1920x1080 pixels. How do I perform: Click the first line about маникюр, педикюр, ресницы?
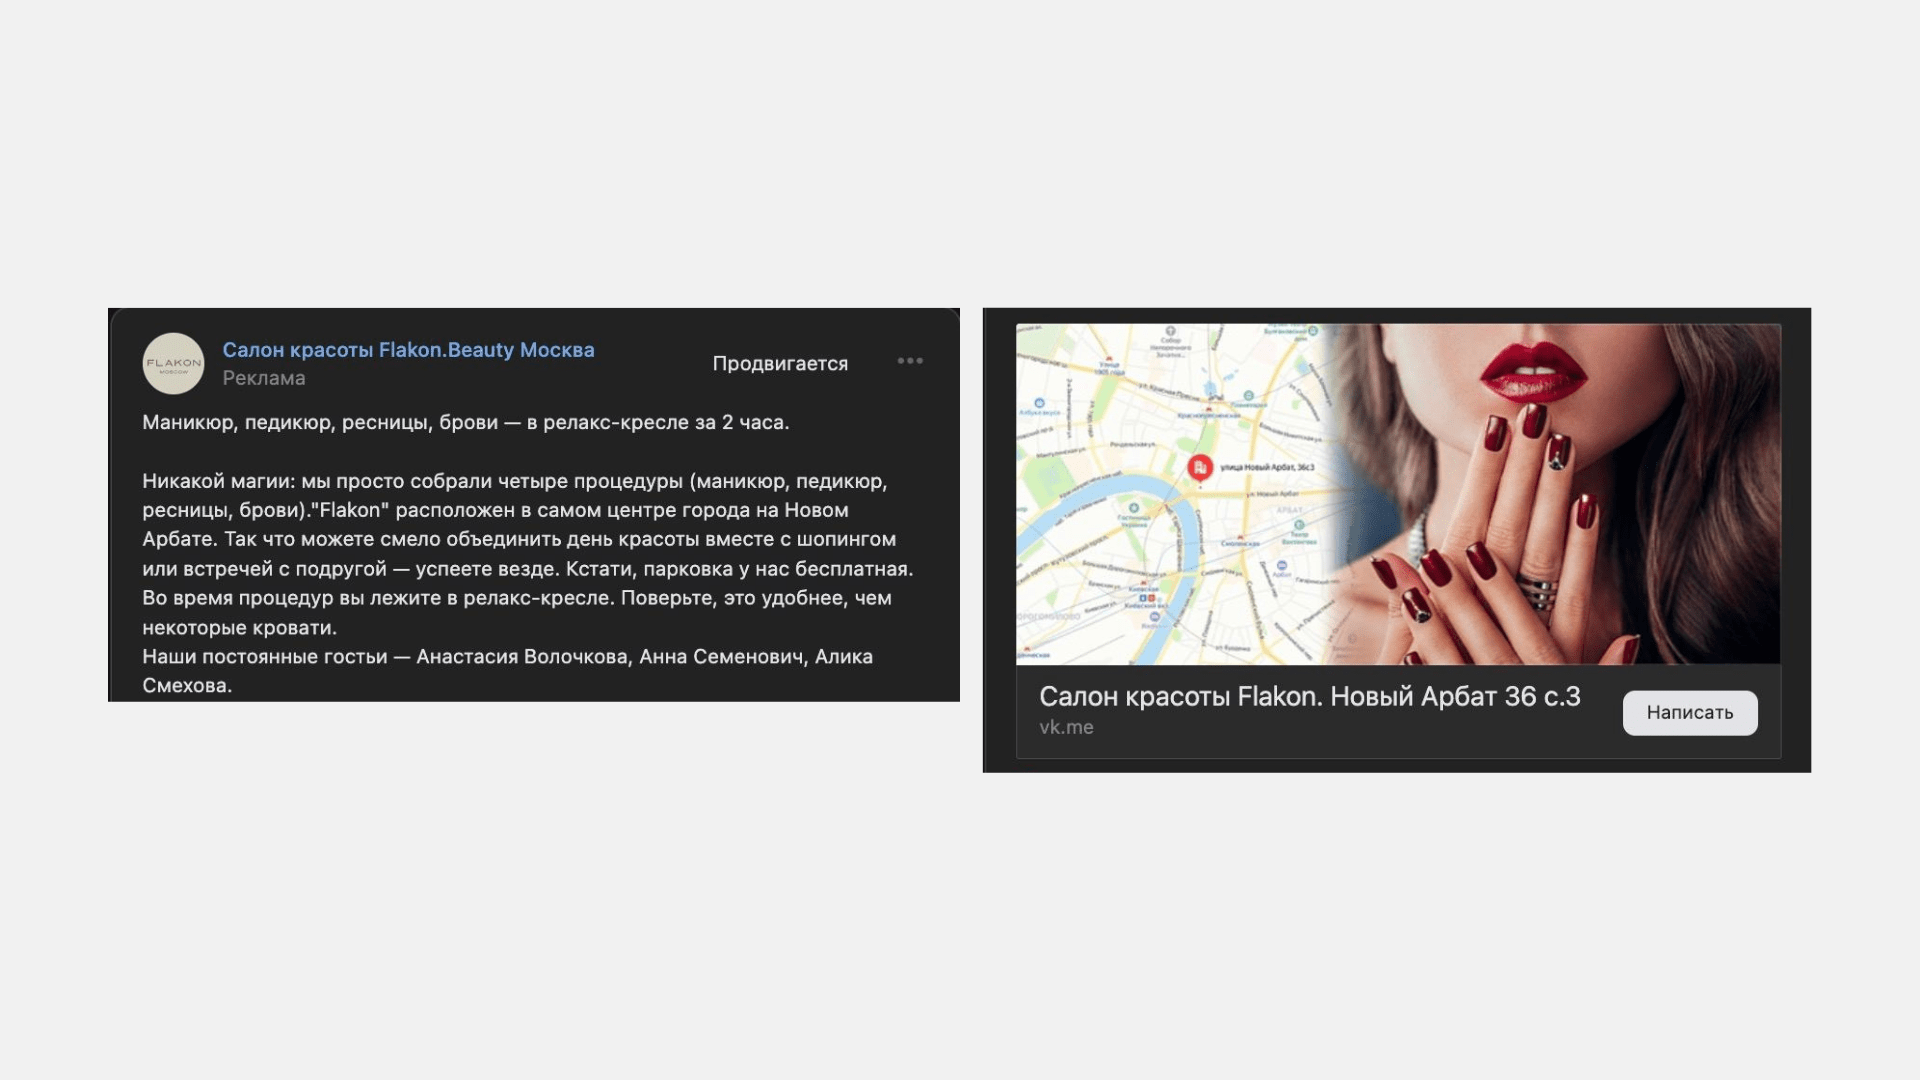466,422
